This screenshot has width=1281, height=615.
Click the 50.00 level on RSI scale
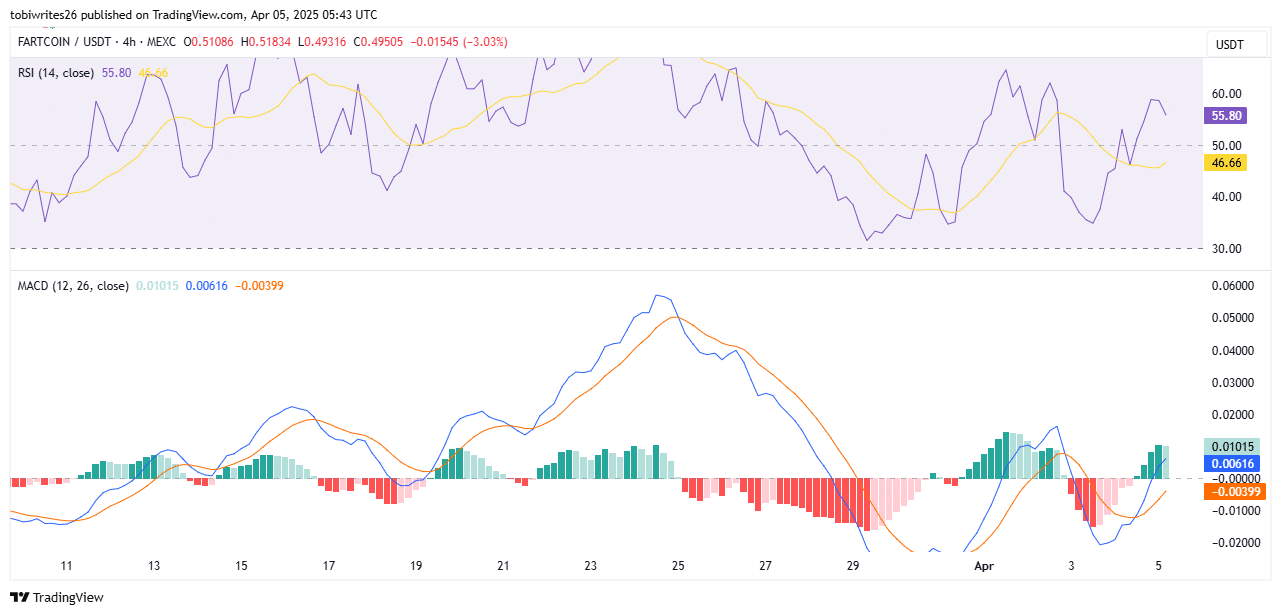pyautogui.click(x=1226, y=145)
